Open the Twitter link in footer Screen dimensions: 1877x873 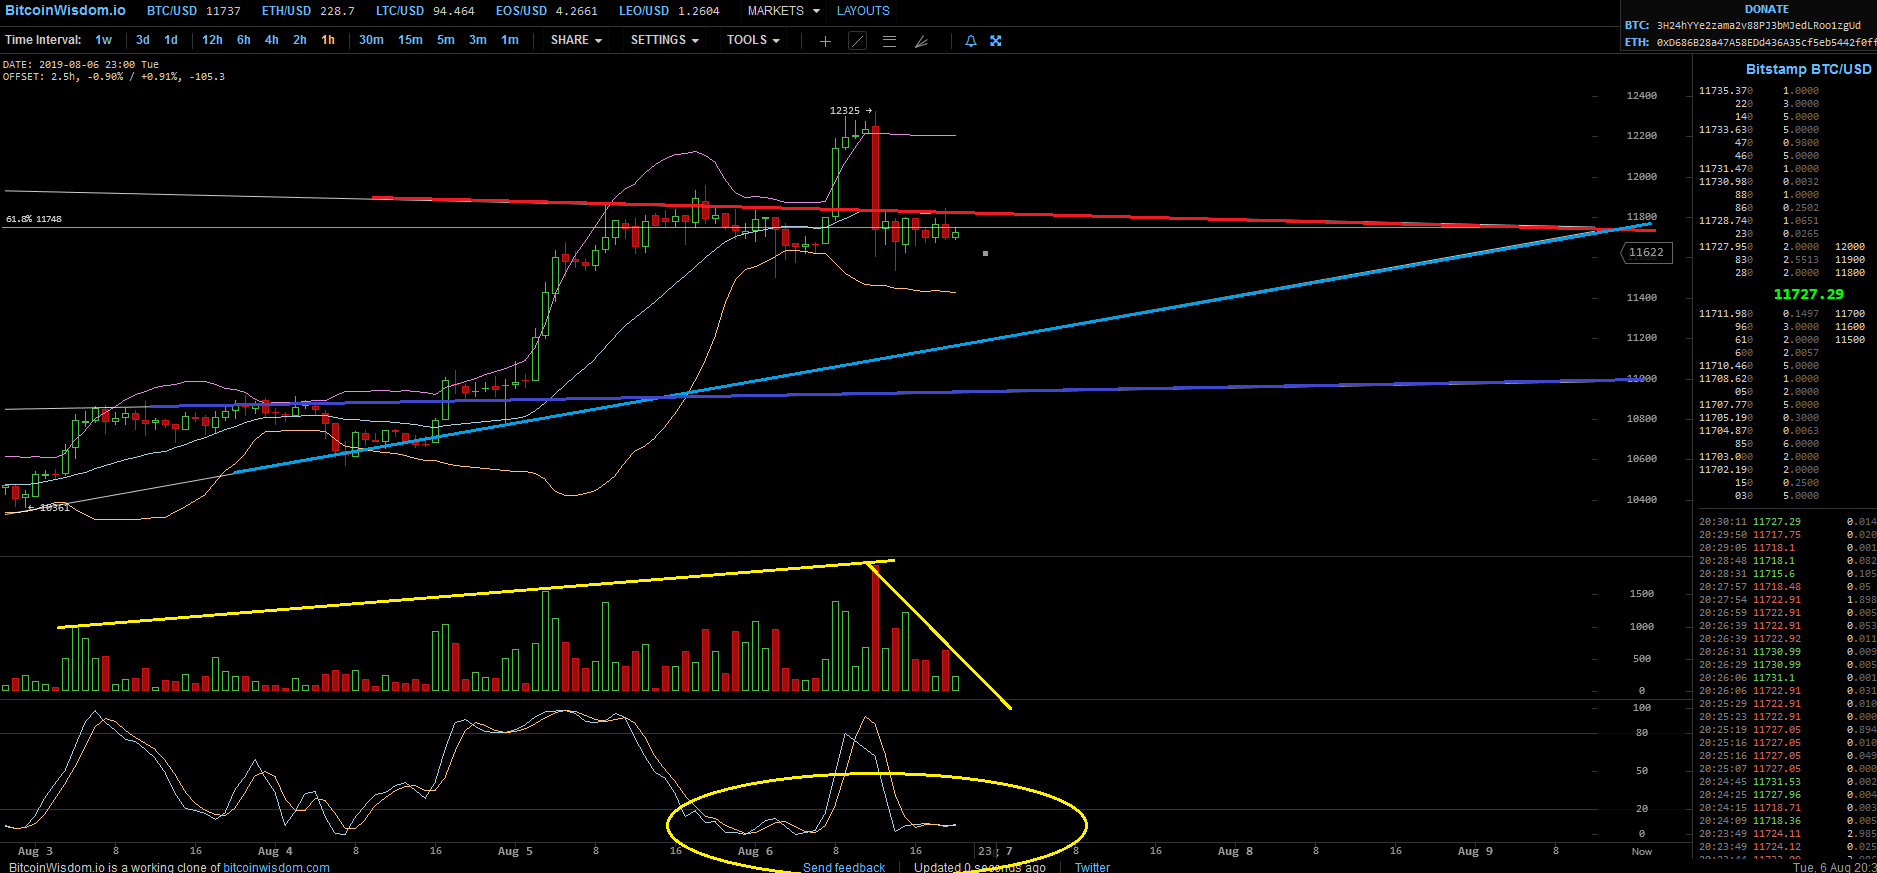coord(1092,867)
